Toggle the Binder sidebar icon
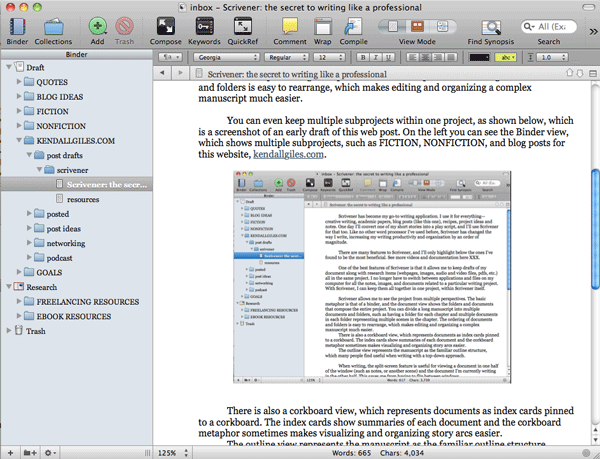The width and height of the screenshot is (600, 459). click(17, 27)
